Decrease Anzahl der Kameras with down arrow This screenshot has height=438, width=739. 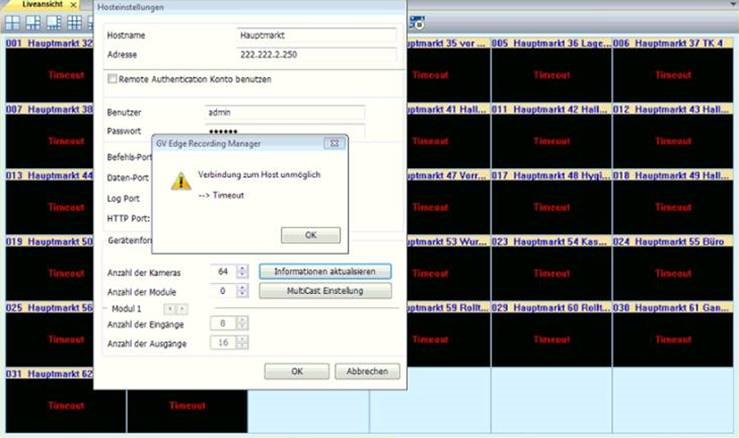click(x=242, y=275)
